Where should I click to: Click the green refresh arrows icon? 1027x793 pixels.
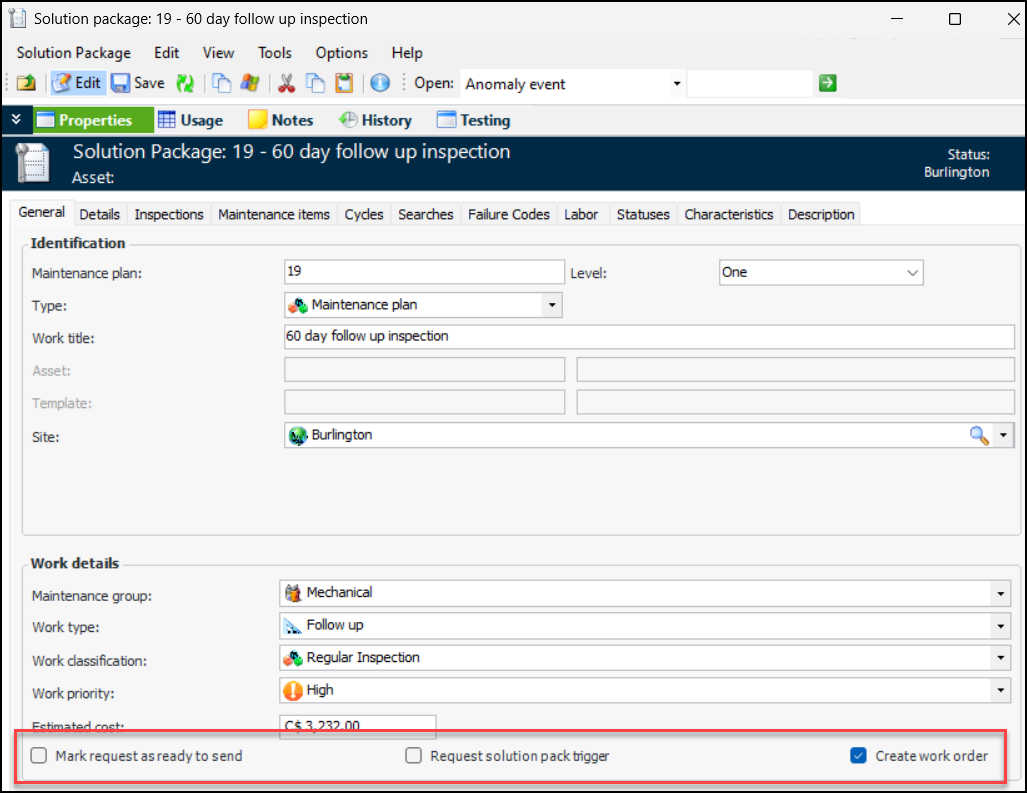[x=185, y=84]
